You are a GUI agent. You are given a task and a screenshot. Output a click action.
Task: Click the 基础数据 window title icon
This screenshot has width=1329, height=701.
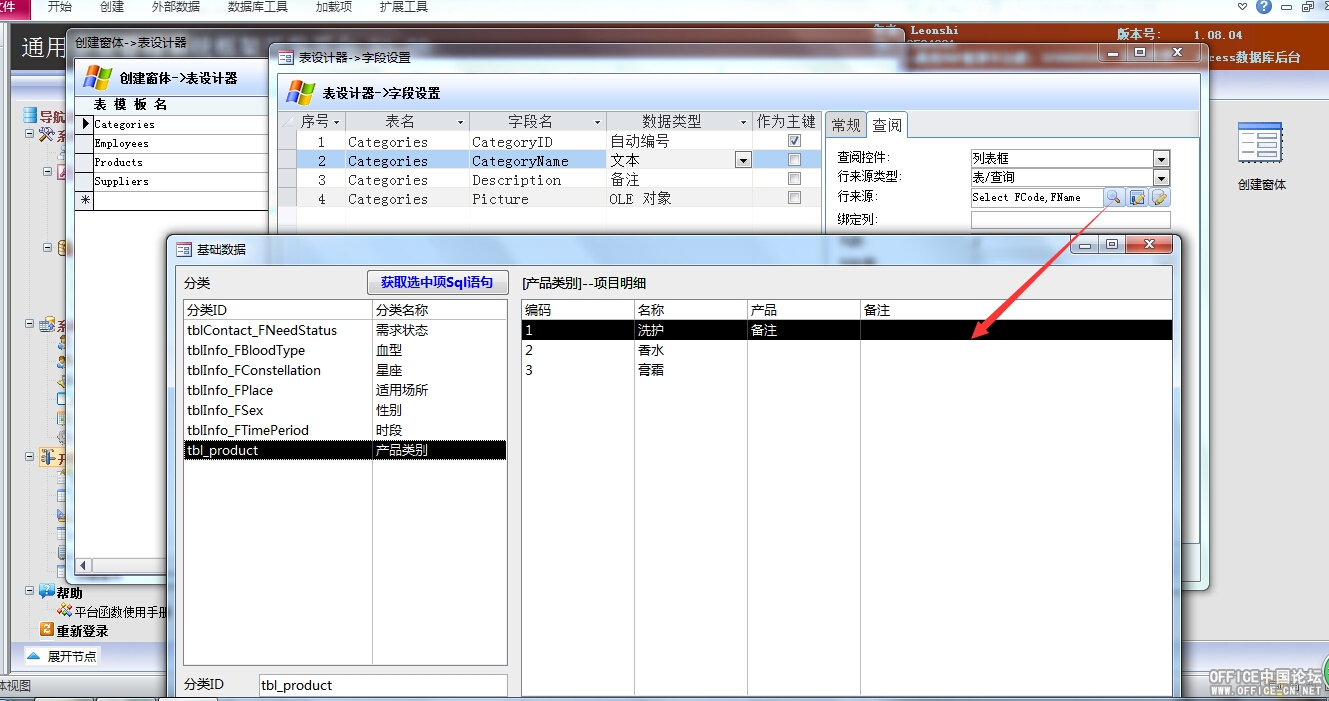tap(184, 249)
